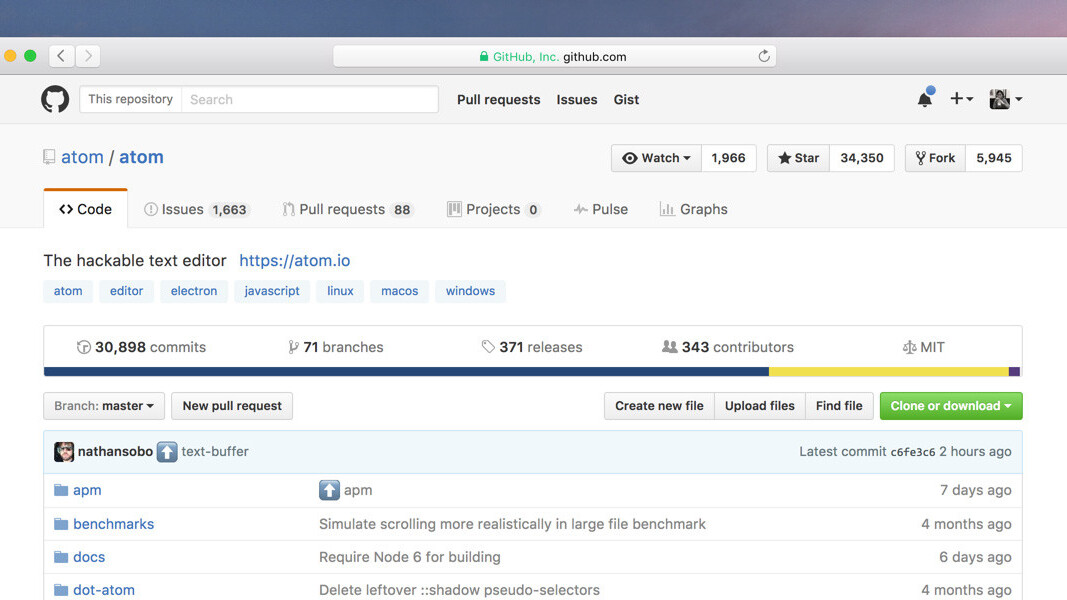Open the Clone or download menu
The height and width of the screenshot is (600, 1067).
[x=950, y=406]
